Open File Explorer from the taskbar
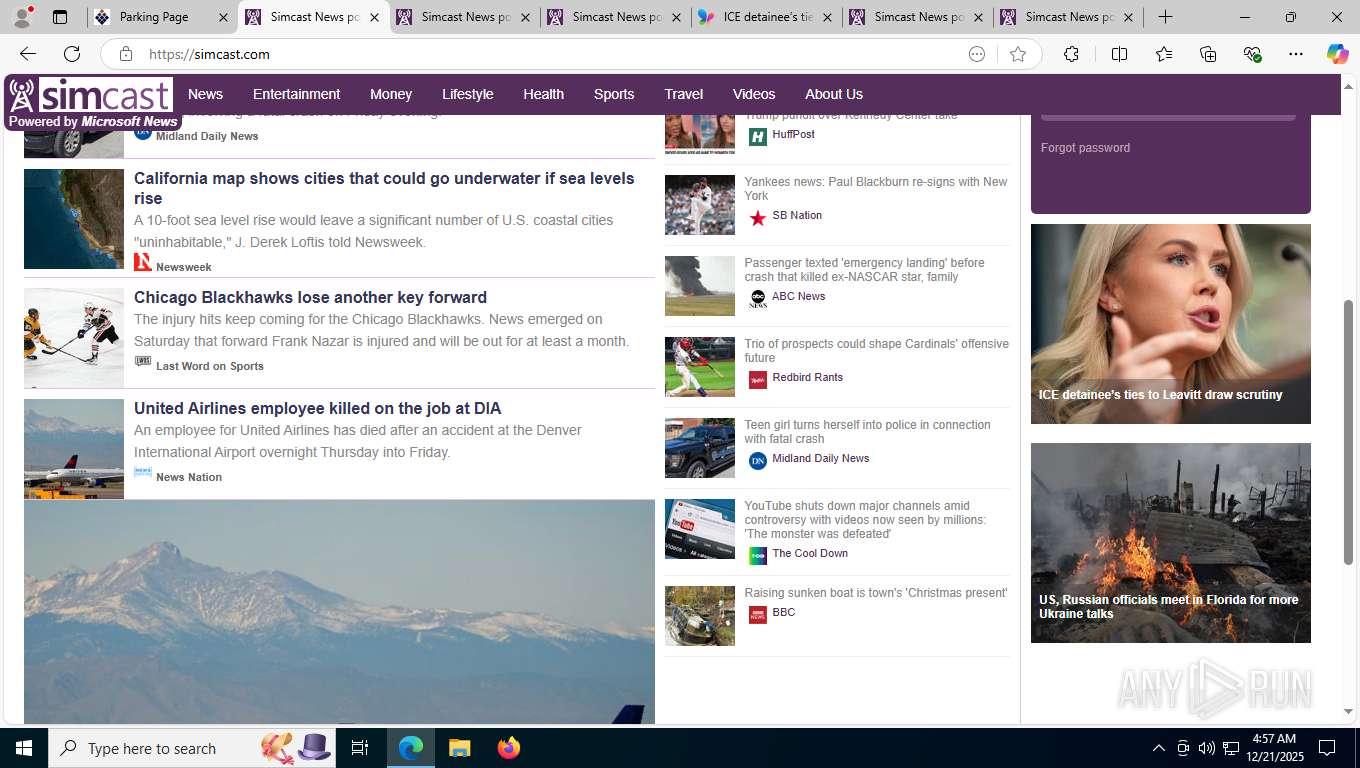Image resolution: width=1360 pixels, height=768 pixels. tap(459, 748)
